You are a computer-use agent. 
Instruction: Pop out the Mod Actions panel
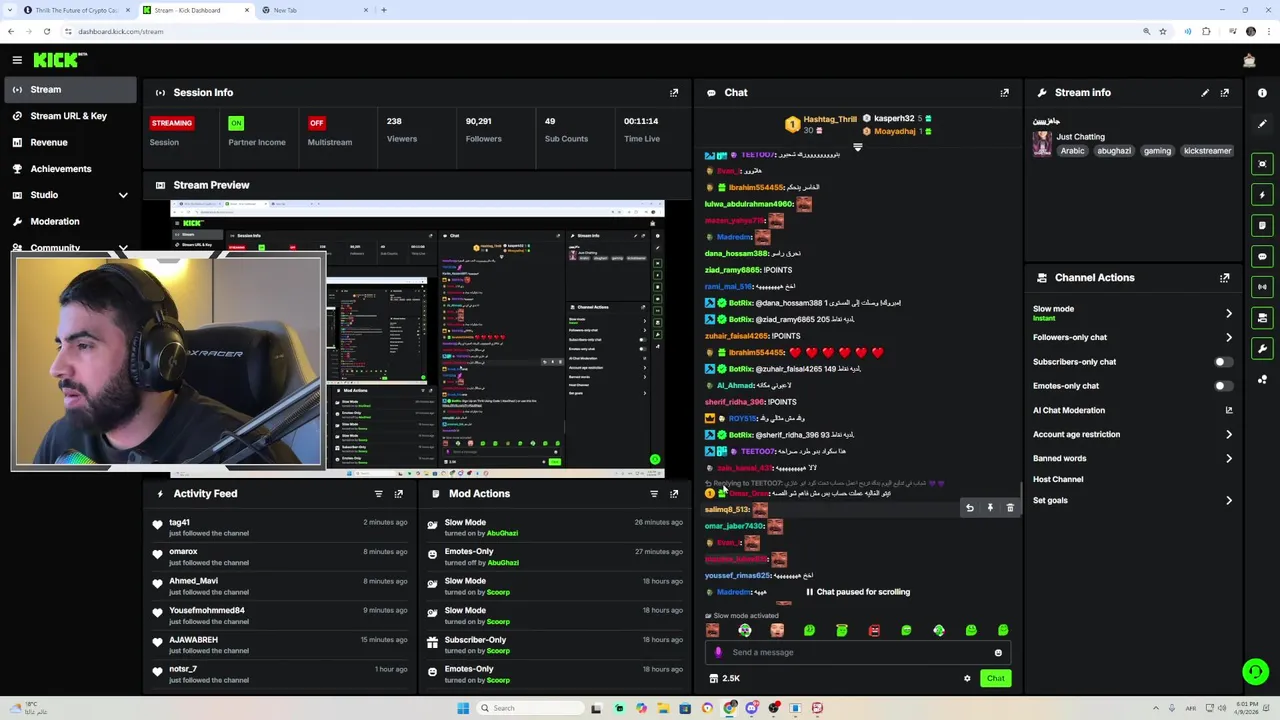674,494
